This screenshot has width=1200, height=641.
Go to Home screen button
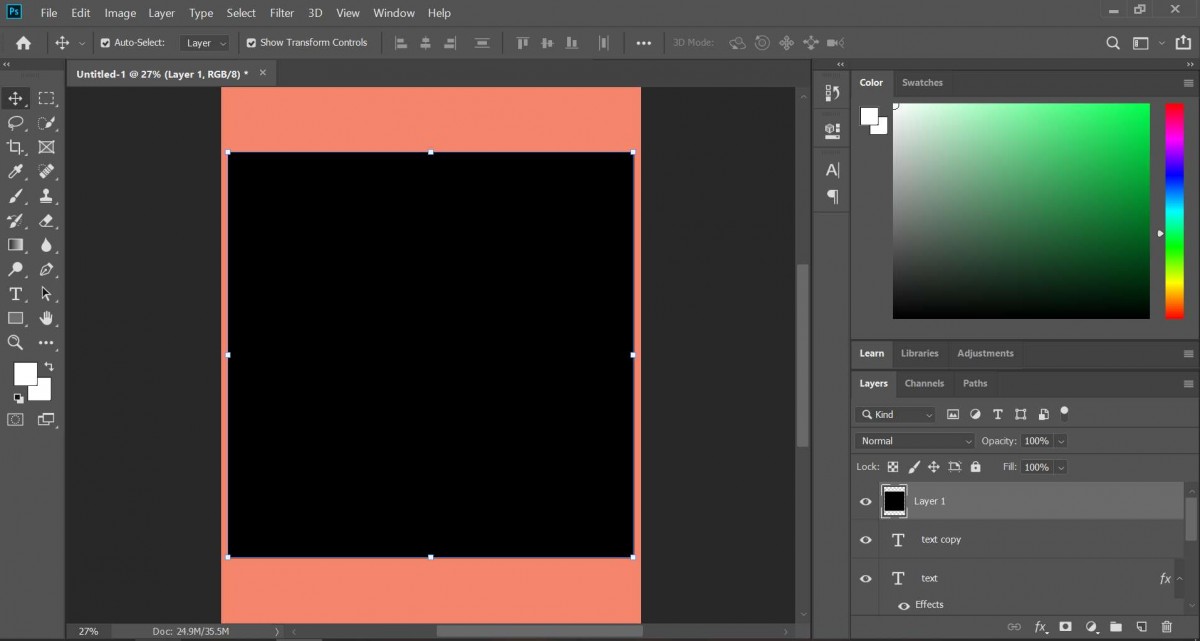pyautogui.click(x=24, y=43)
